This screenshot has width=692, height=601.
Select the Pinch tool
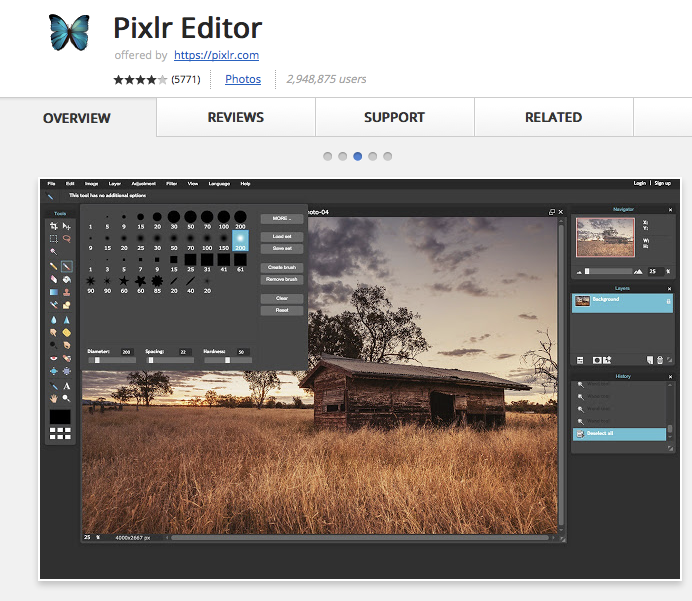tap(67, 371)
